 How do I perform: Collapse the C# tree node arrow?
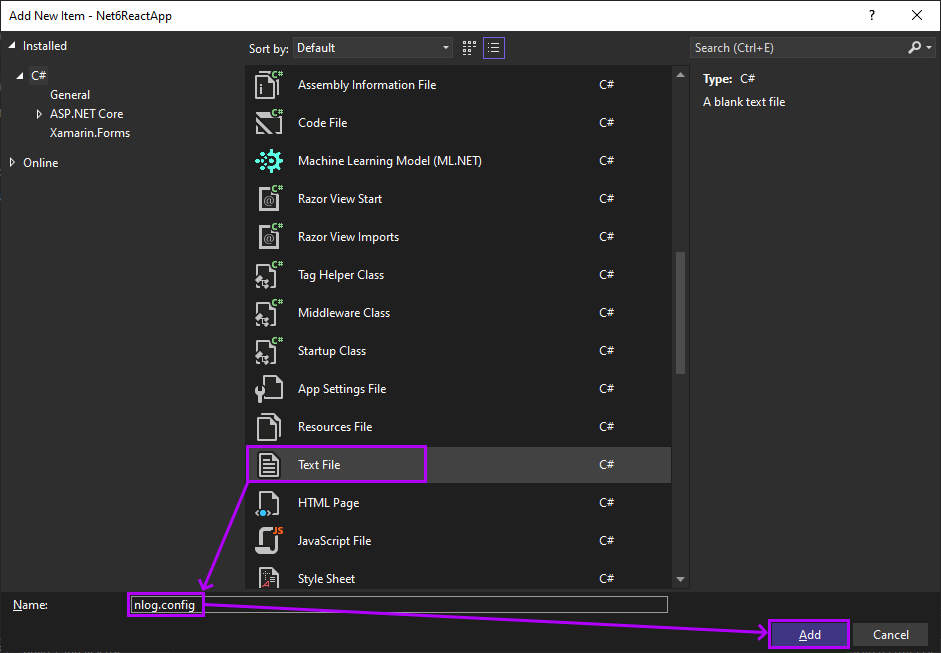pos(20,76)
